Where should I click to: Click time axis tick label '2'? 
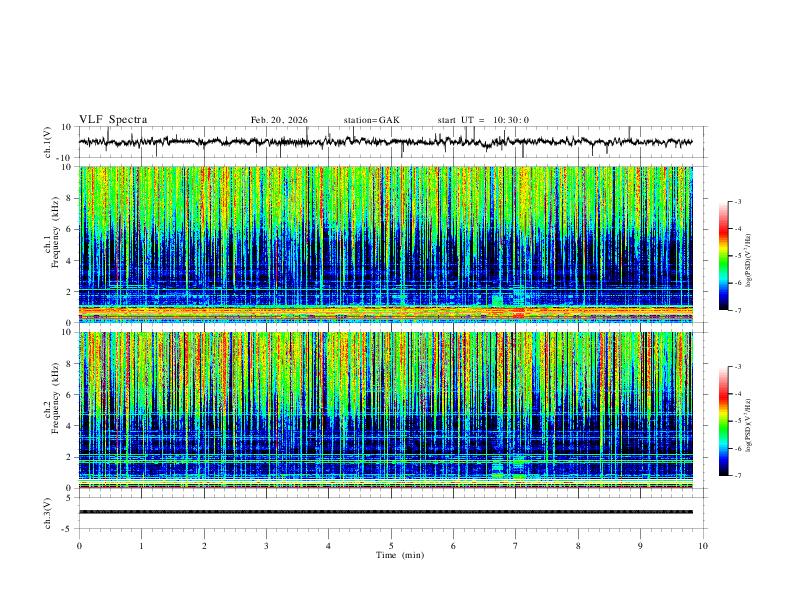204,546
